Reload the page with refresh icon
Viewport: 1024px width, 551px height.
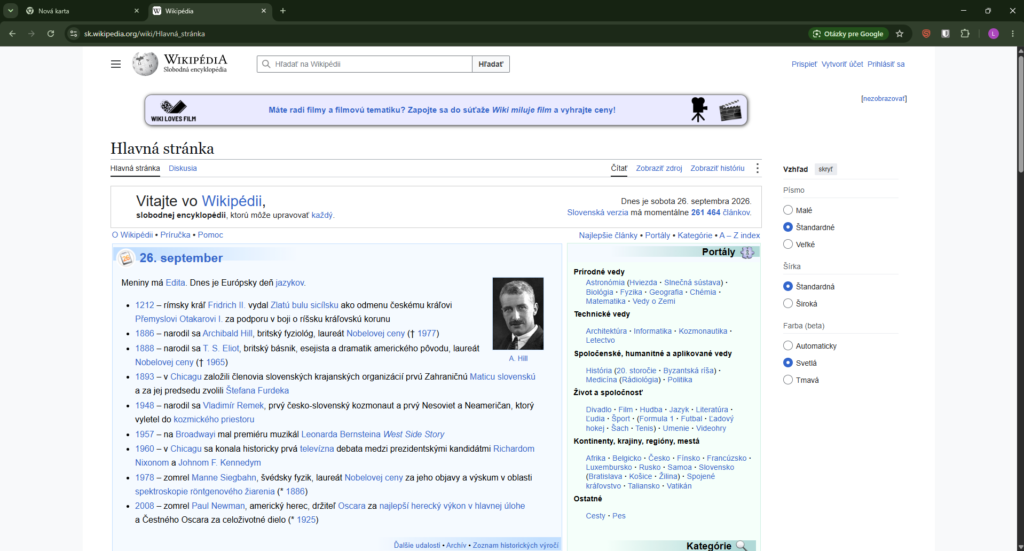(x=50, y=33)
